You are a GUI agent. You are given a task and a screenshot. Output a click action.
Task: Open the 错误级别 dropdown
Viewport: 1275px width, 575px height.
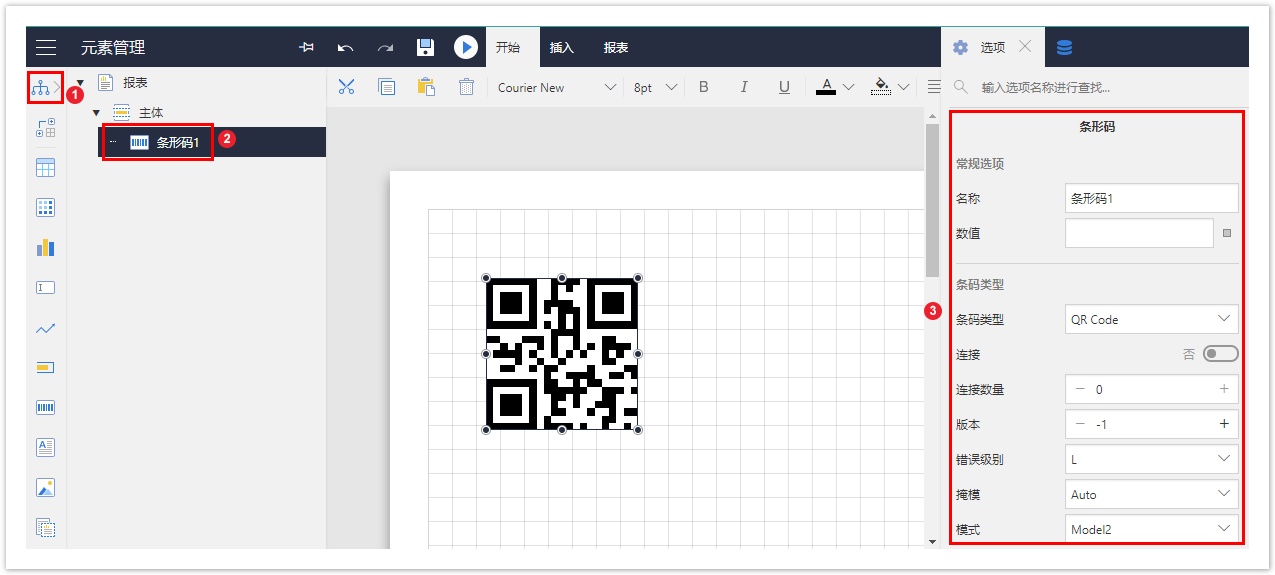coord(1151,459)
